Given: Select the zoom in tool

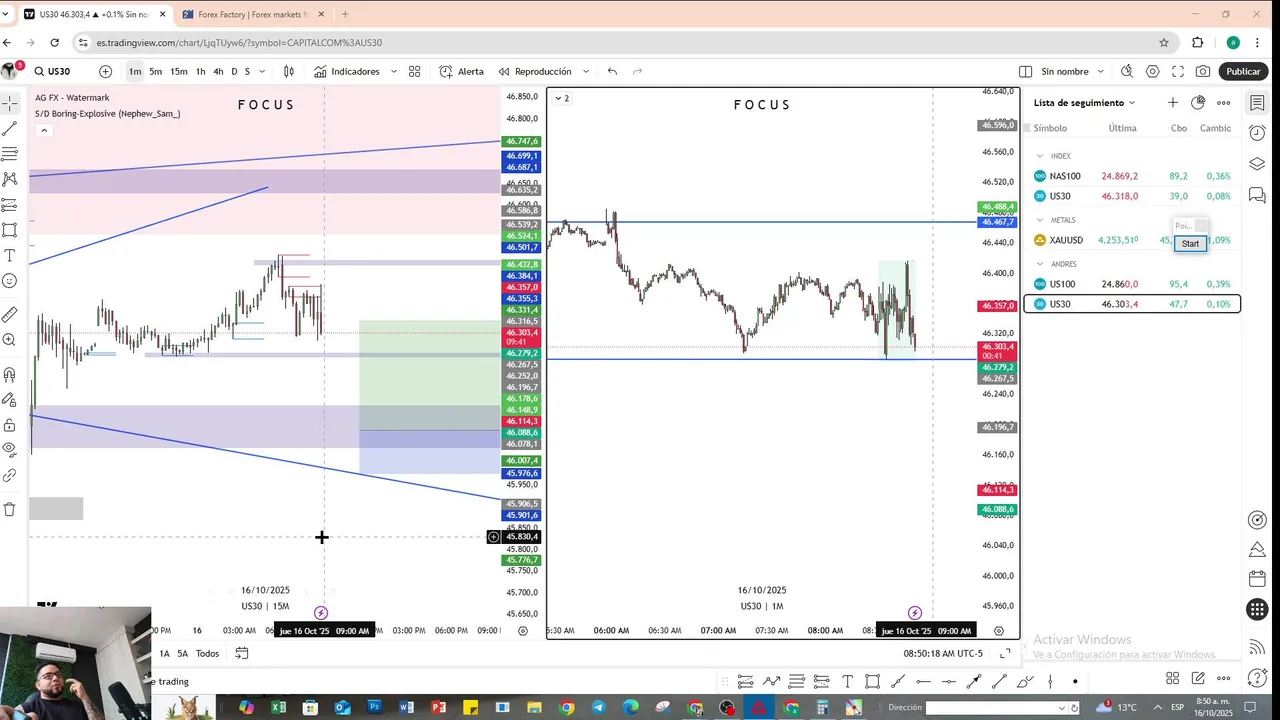Looking at the screenshot, I should pos(9,340).
